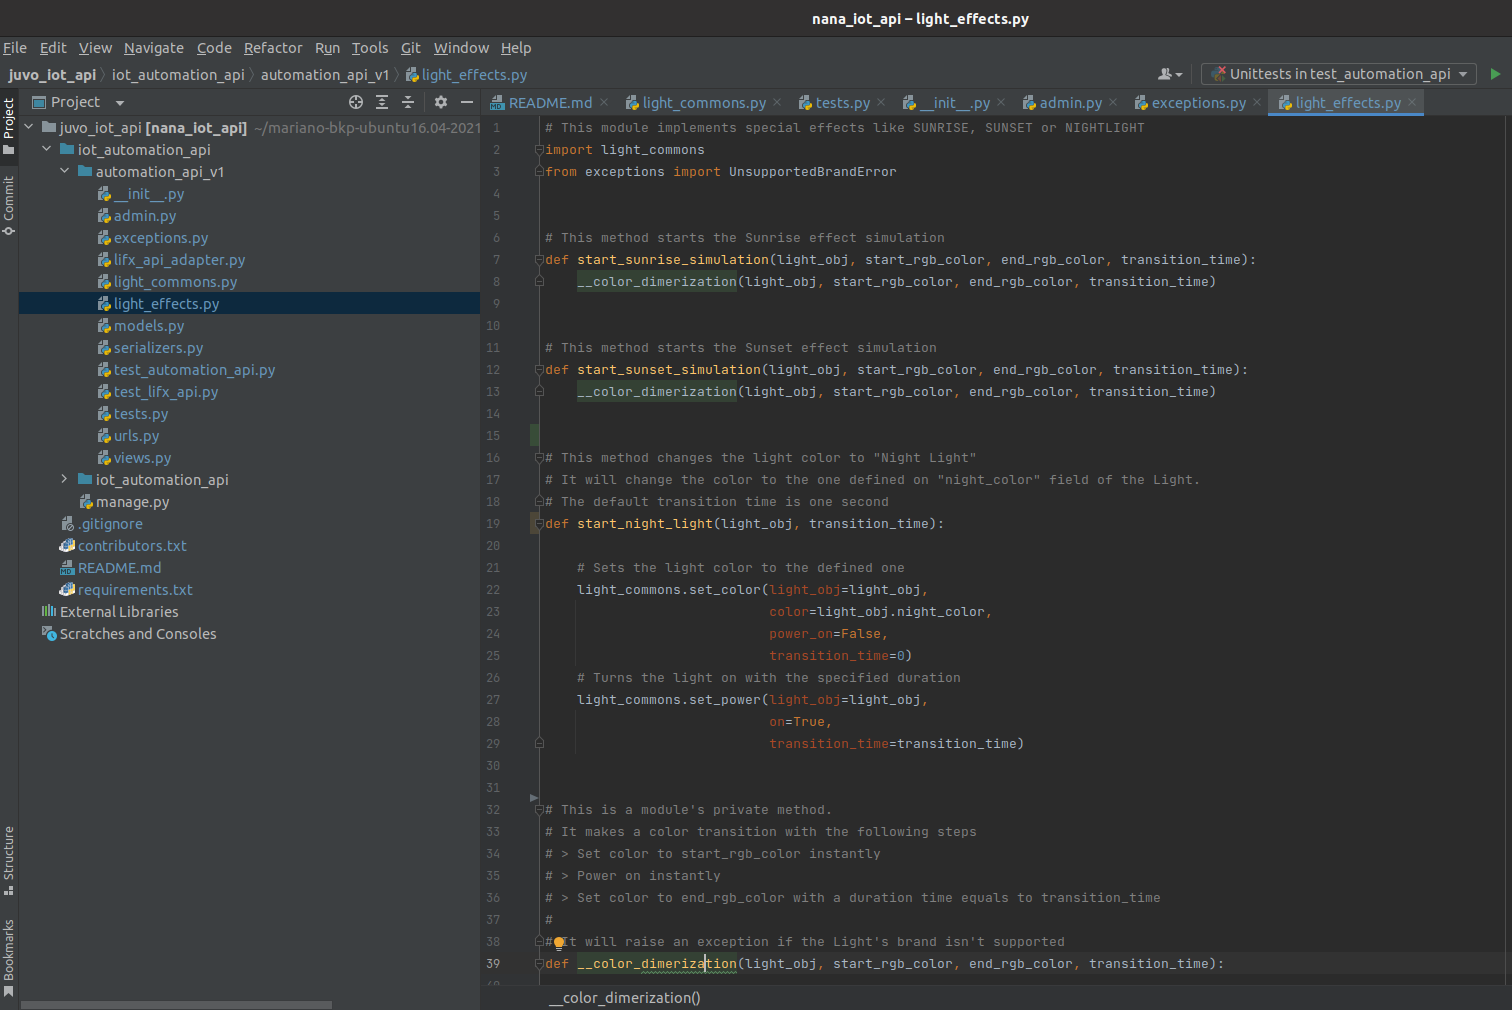Click automation_api_v1 in the breadcrumb path
Image resolution: width=1512 pixels, height=1010 pixels.
coord(324,75)
